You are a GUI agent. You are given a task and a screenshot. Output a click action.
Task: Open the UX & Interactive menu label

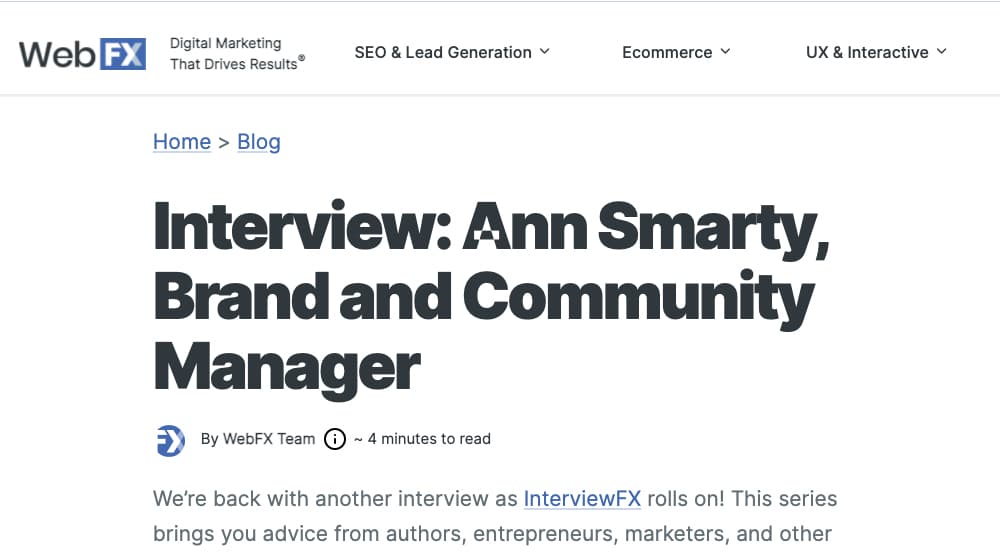click(867, 52)
